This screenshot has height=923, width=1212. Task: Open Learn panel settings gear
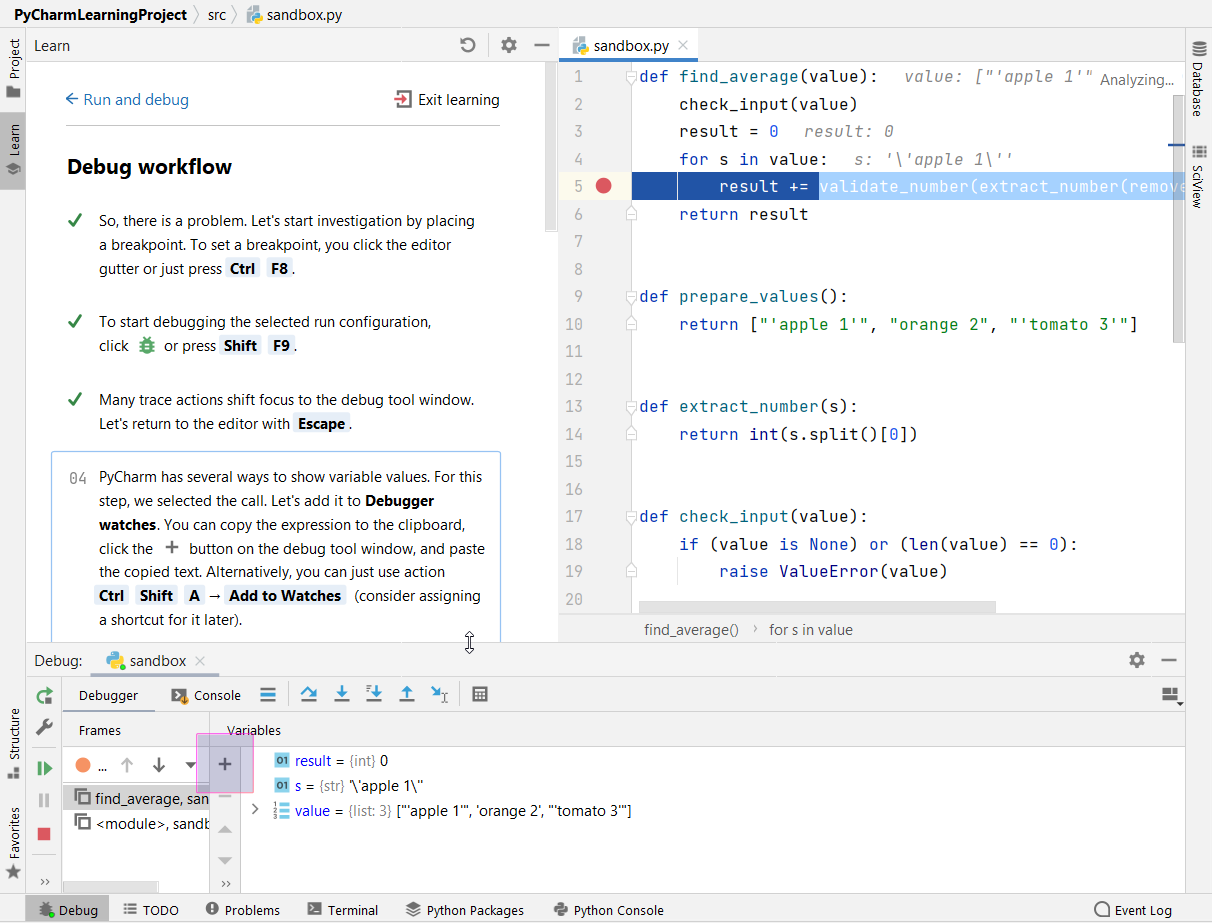coord(509,45)
